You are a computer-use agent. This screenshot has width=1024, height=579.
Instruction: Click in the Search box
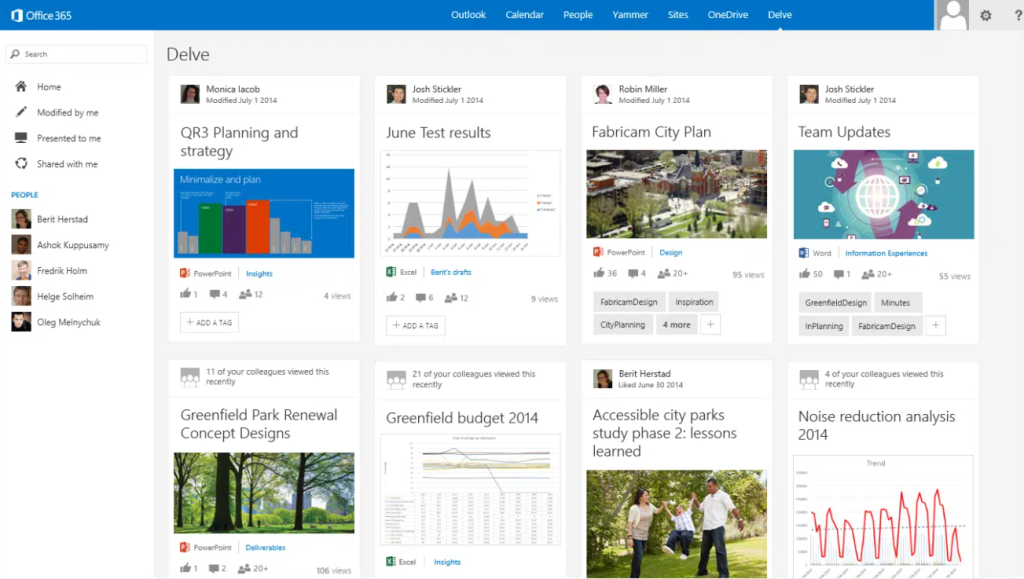78,54
